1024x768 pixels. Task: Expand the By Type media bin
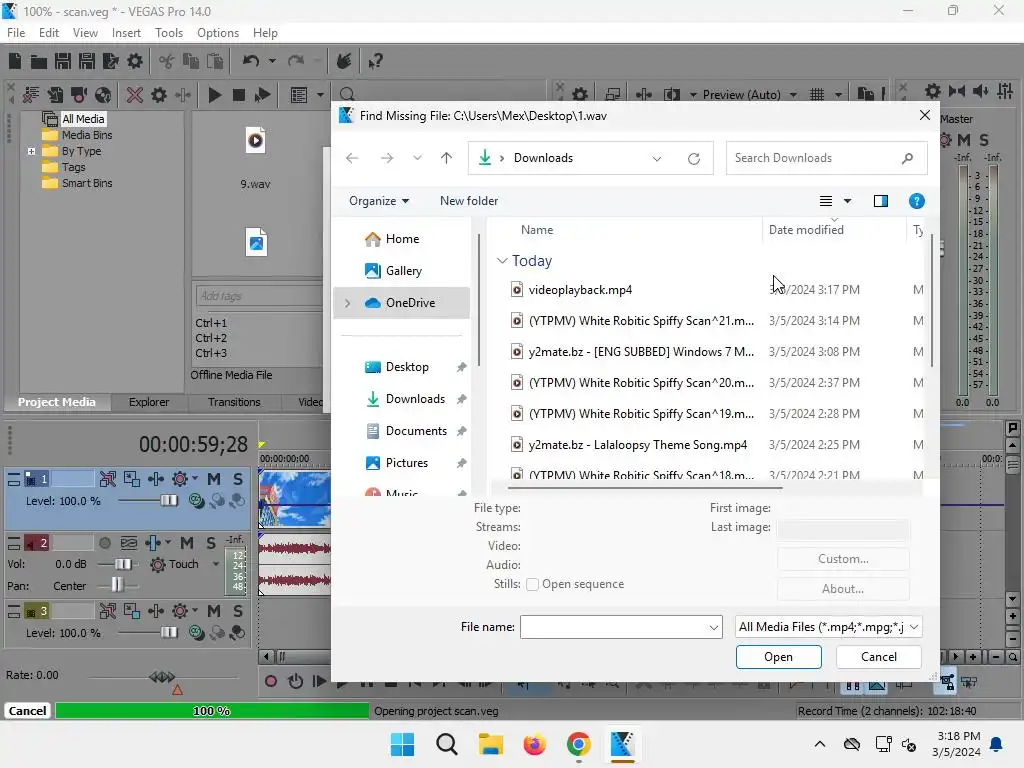click(31, 152)
